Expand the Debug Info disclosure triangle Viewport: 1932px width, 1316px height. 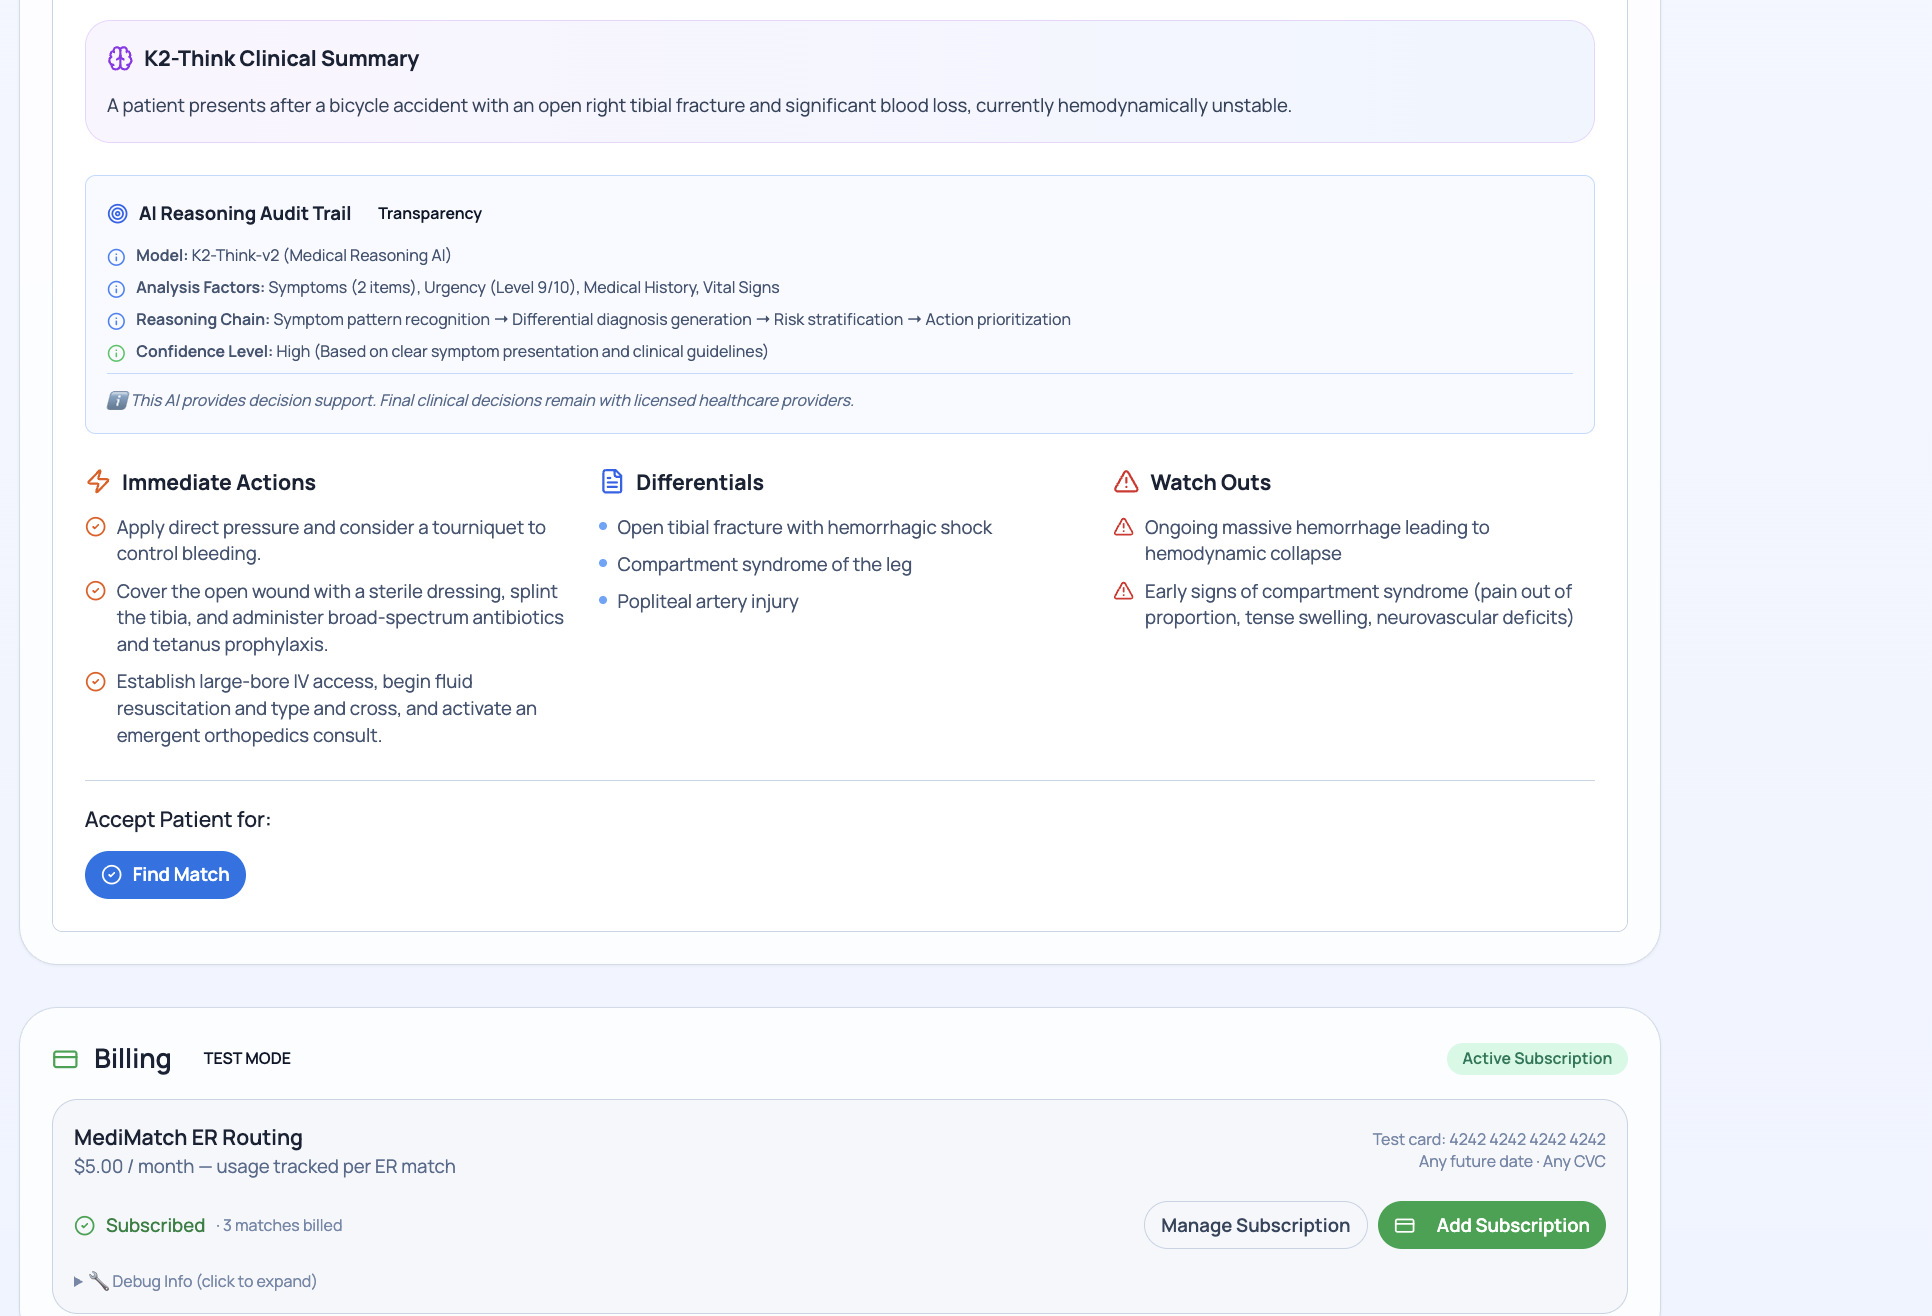click(78, 1282)
